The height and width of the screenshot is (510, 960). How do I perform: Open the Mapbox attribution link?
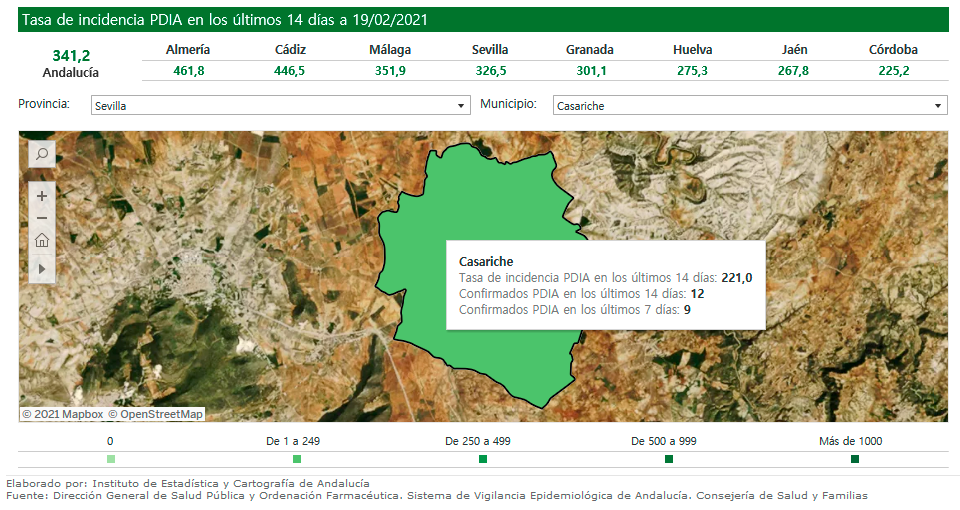coord(70,414)
